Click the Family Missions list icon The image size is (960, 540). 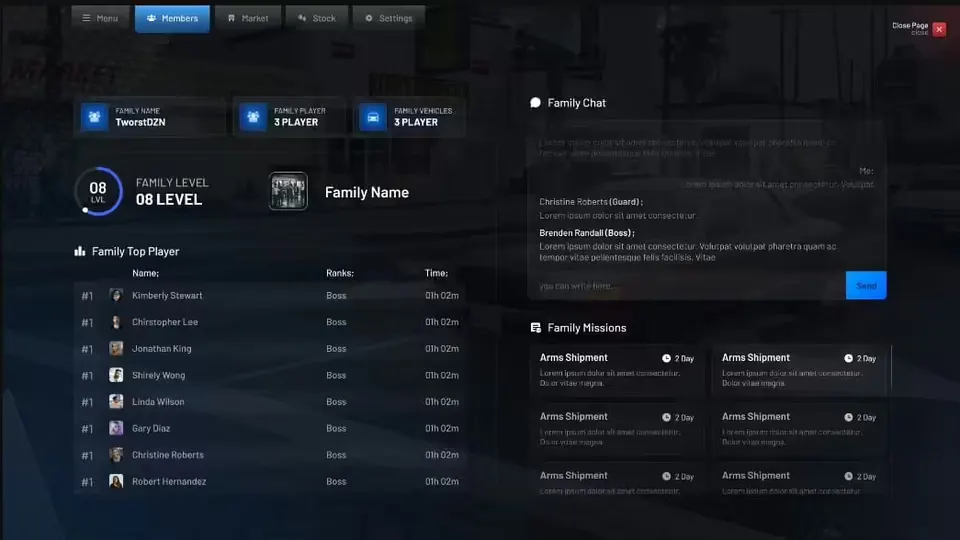[536, 328]
